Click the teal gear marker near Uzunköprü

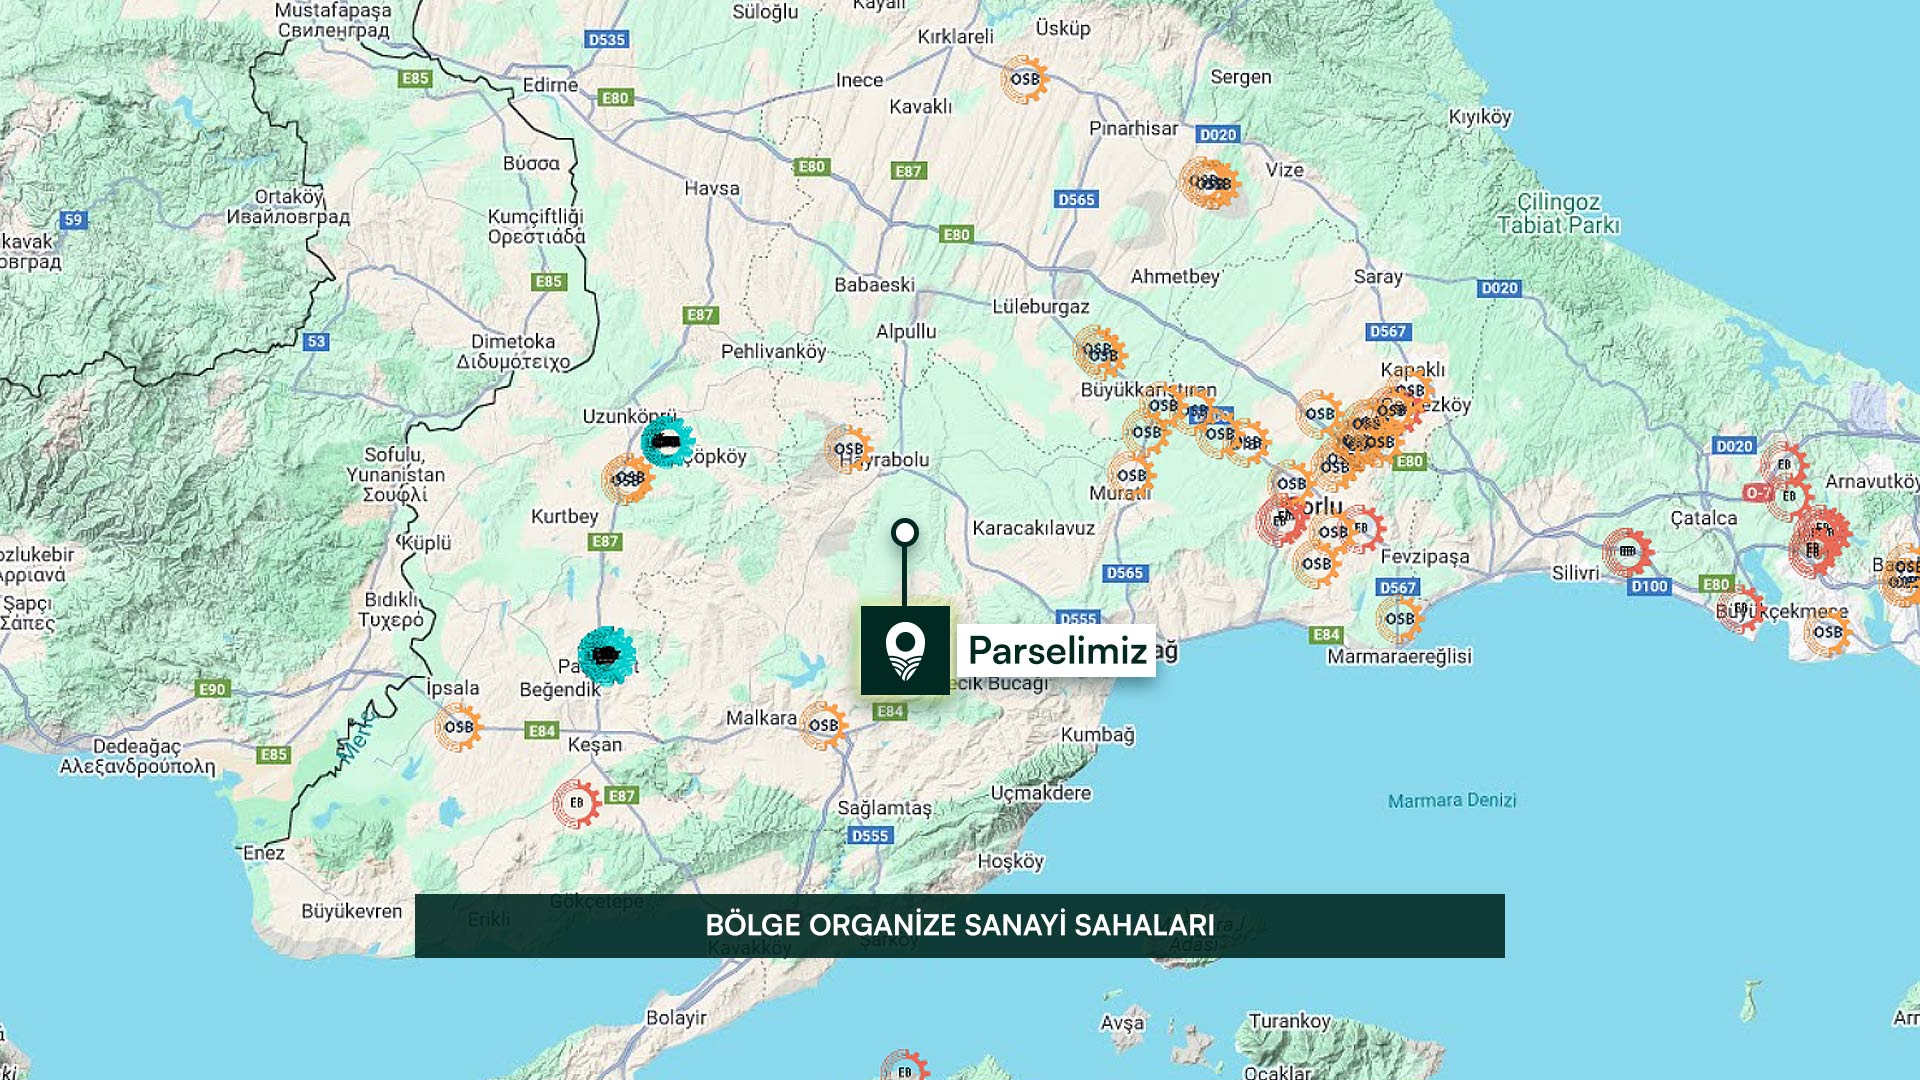[x=667, y=441]
